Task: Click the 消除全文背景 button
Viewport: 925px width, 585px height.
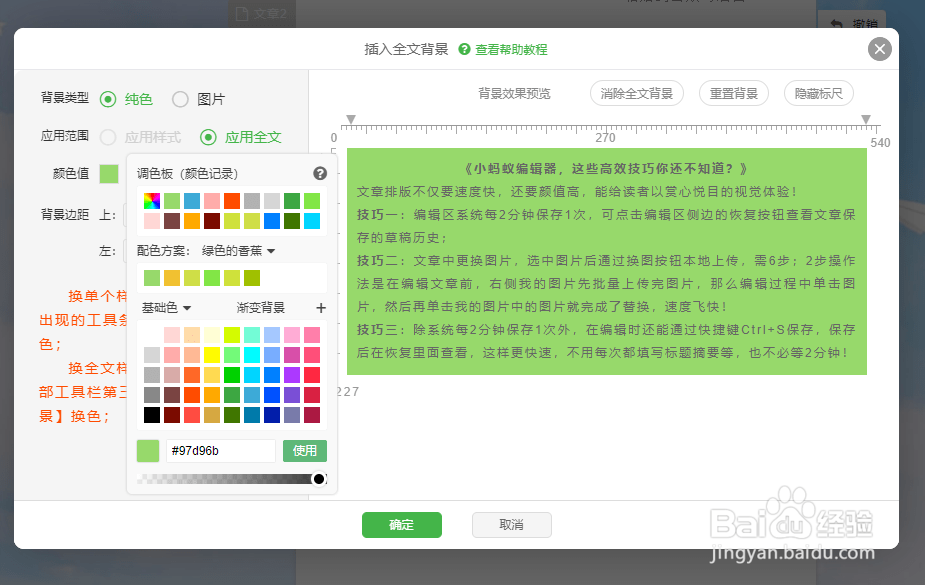Action: (x=636, y=93)
